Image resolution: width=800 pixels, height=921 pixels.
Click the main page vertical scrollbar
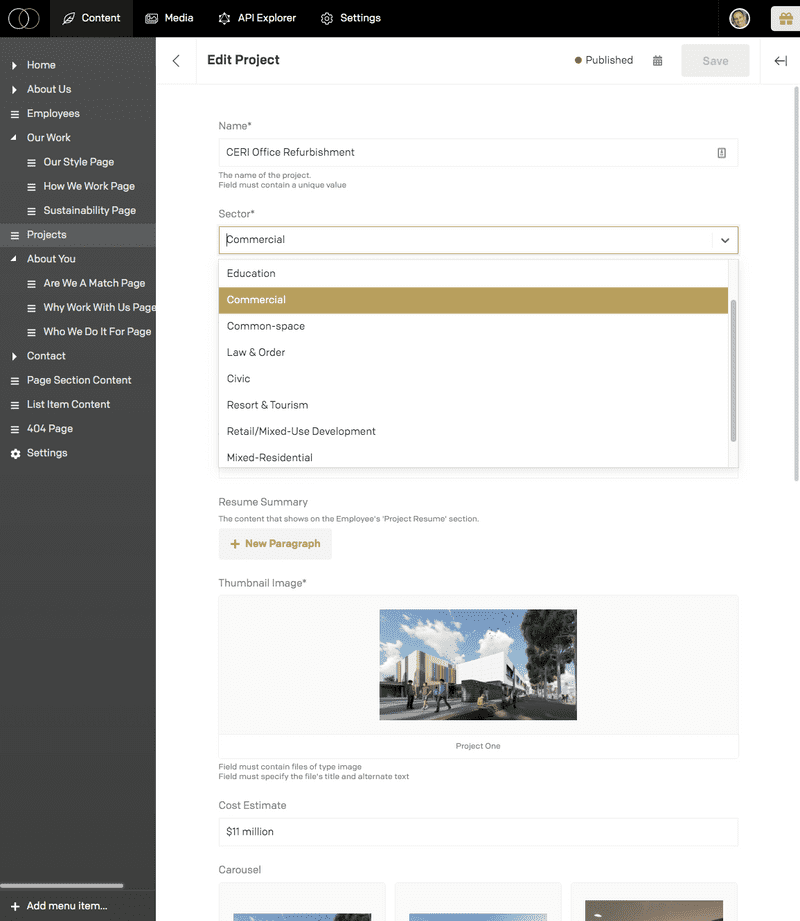[x=796, y=282]
